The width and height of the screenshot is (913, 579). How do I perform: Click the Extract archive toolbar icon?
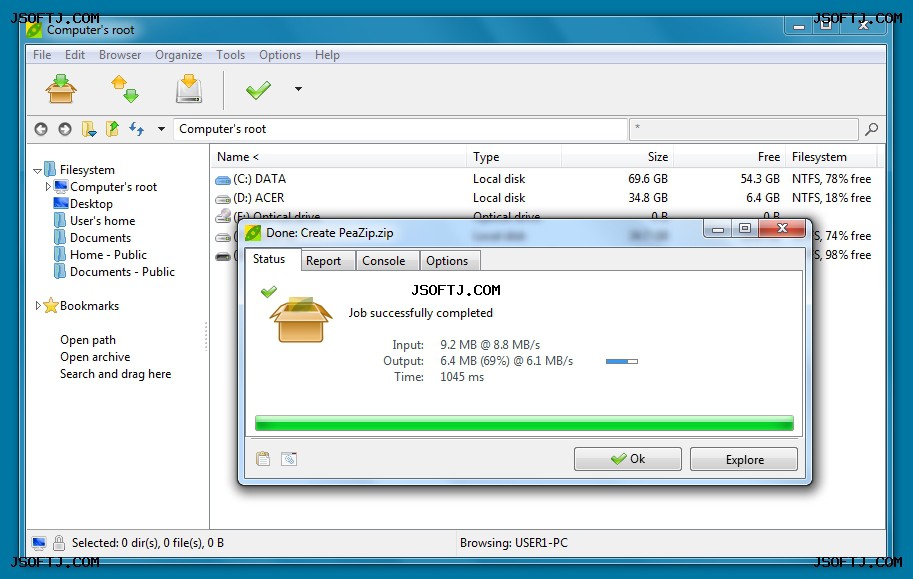pyautogui.click(x=189, y=89)
